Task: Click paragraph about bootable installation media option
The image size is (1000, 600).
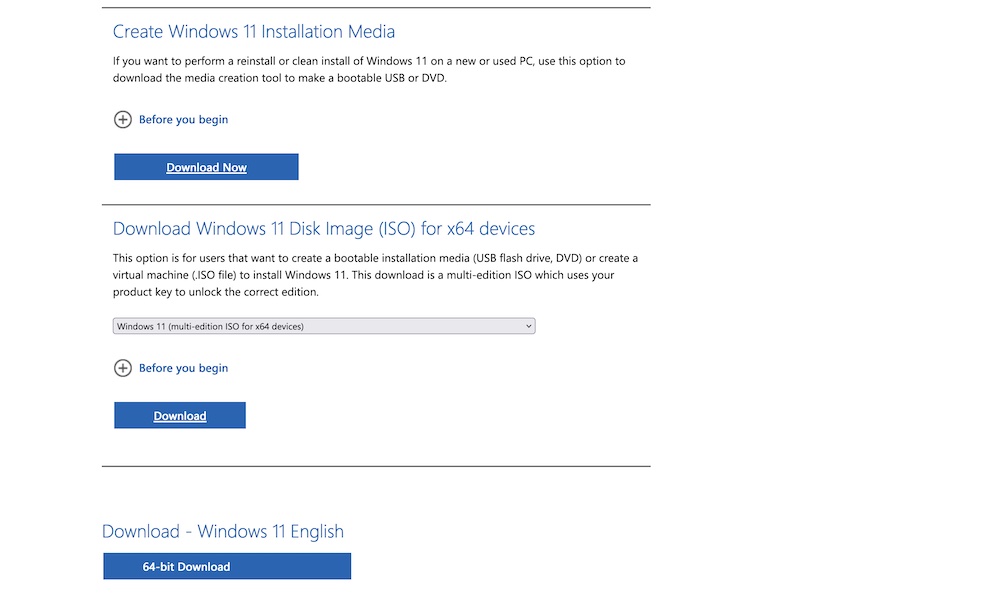Action: pos(376,275)
